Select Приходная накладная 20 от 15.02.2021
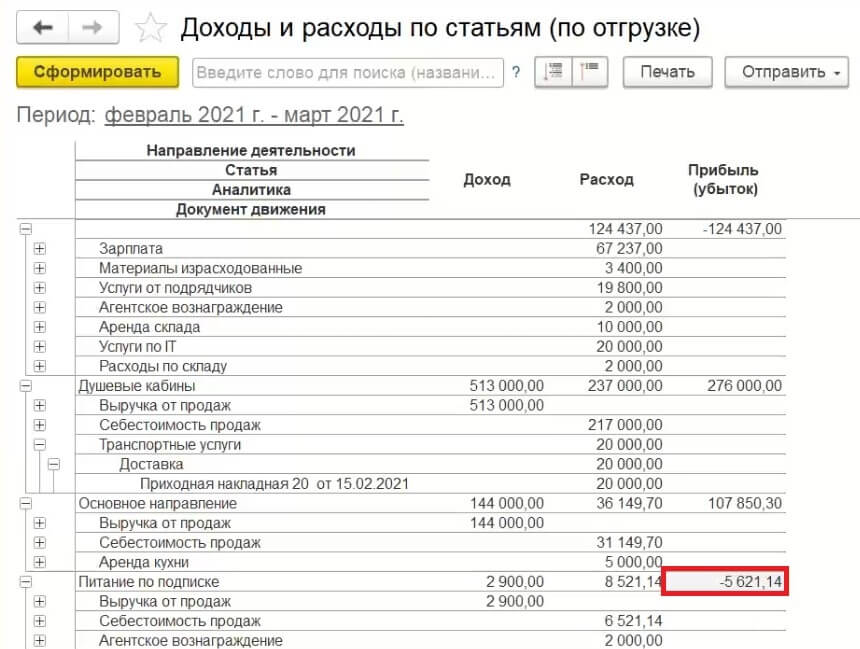 tap(274, 484)
